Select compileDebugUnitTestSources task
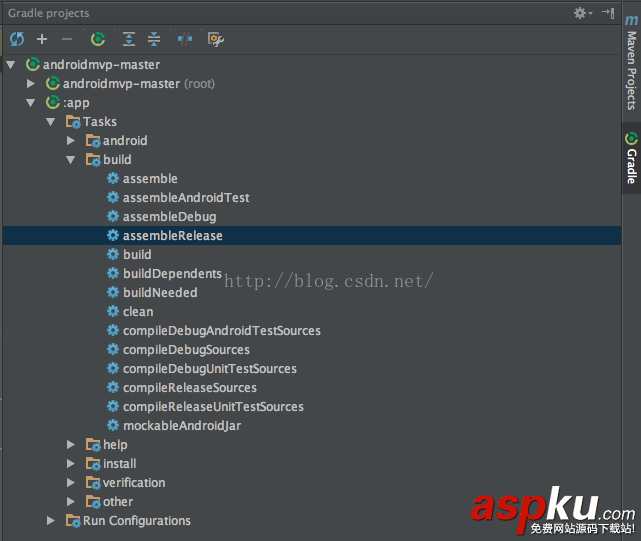Viewport: 641px width, 541px height. pyautogui.click(x=210, y=369)
